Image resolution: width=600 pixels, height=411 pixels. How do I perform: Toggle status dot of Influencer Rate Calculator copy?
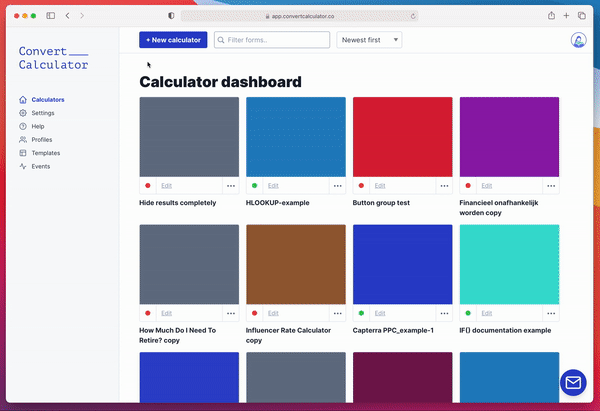tap(254, 313)
